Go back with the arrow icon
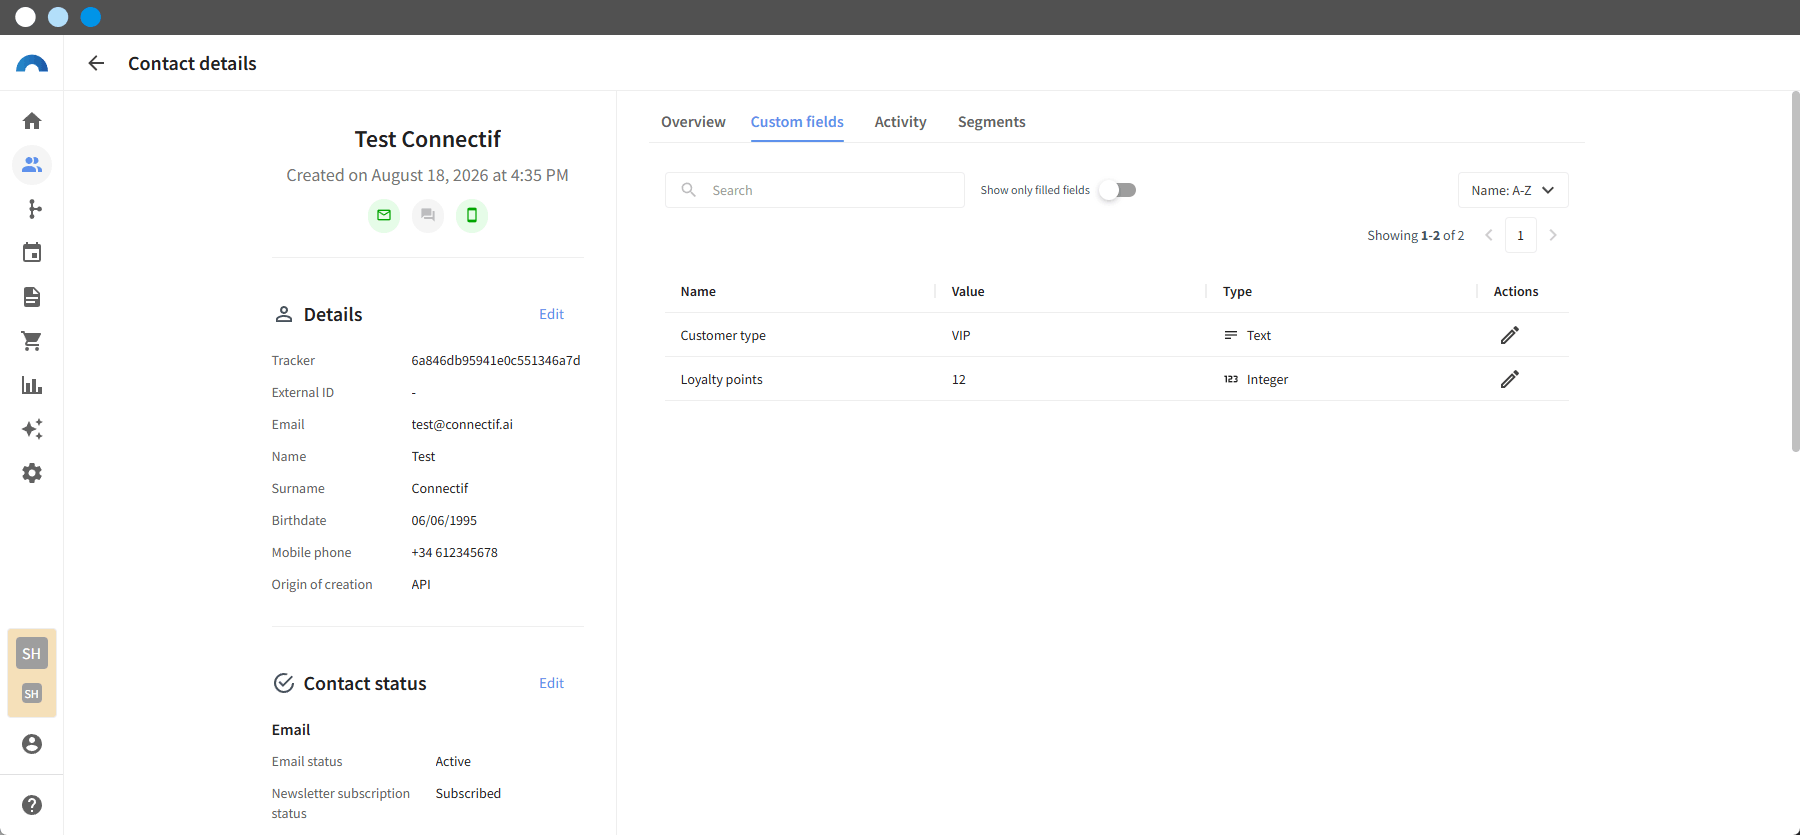The height and width of the screenshot is (835, 1800). coord(96,63)
